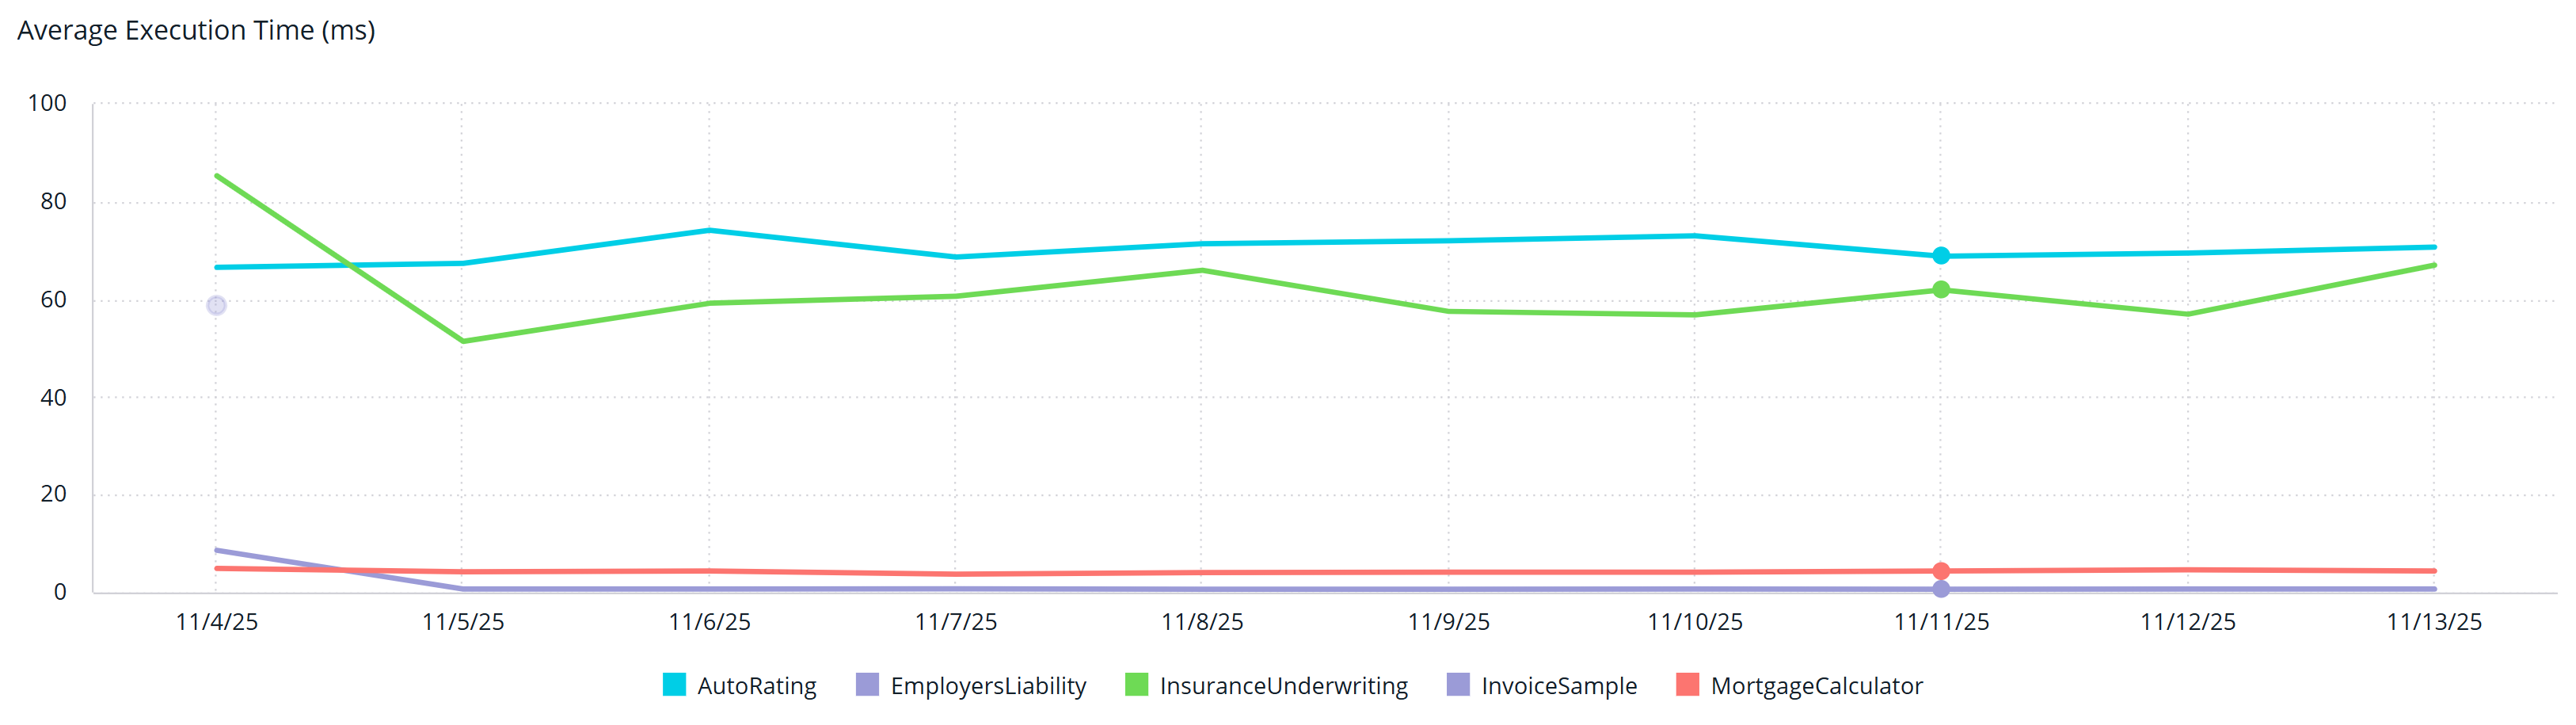The width and height of the screenshot is (2576, 725).
Task: Toggle InvoiceSample series legend text
Action: 1558,686
